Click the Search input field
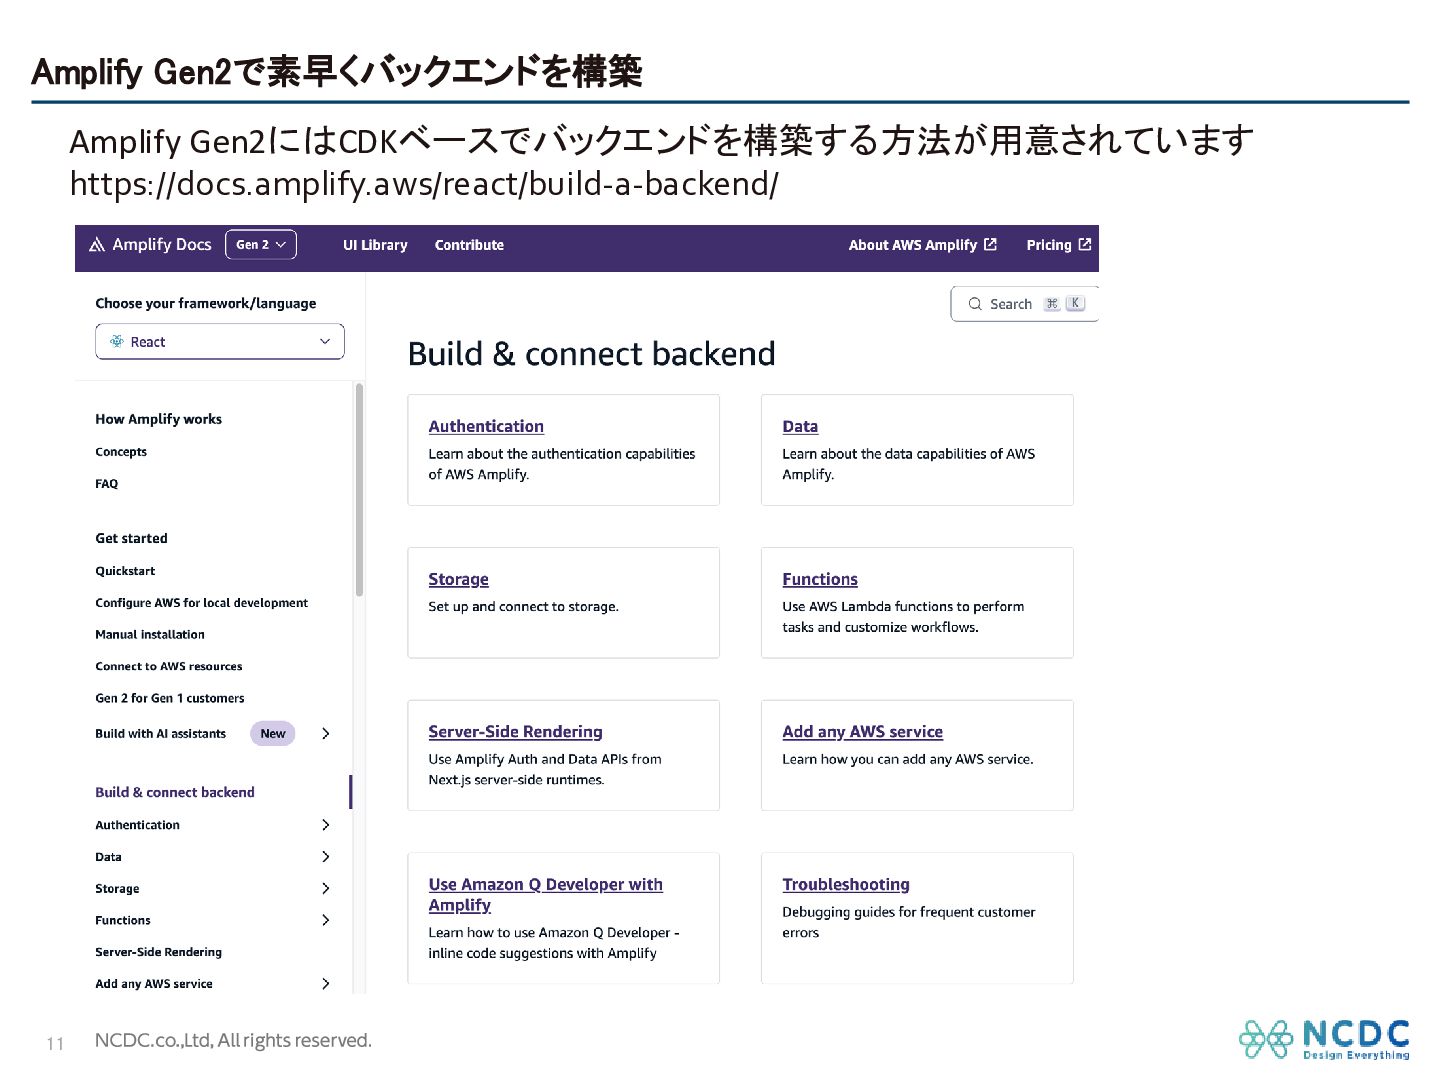 [x=1025, y=304]
